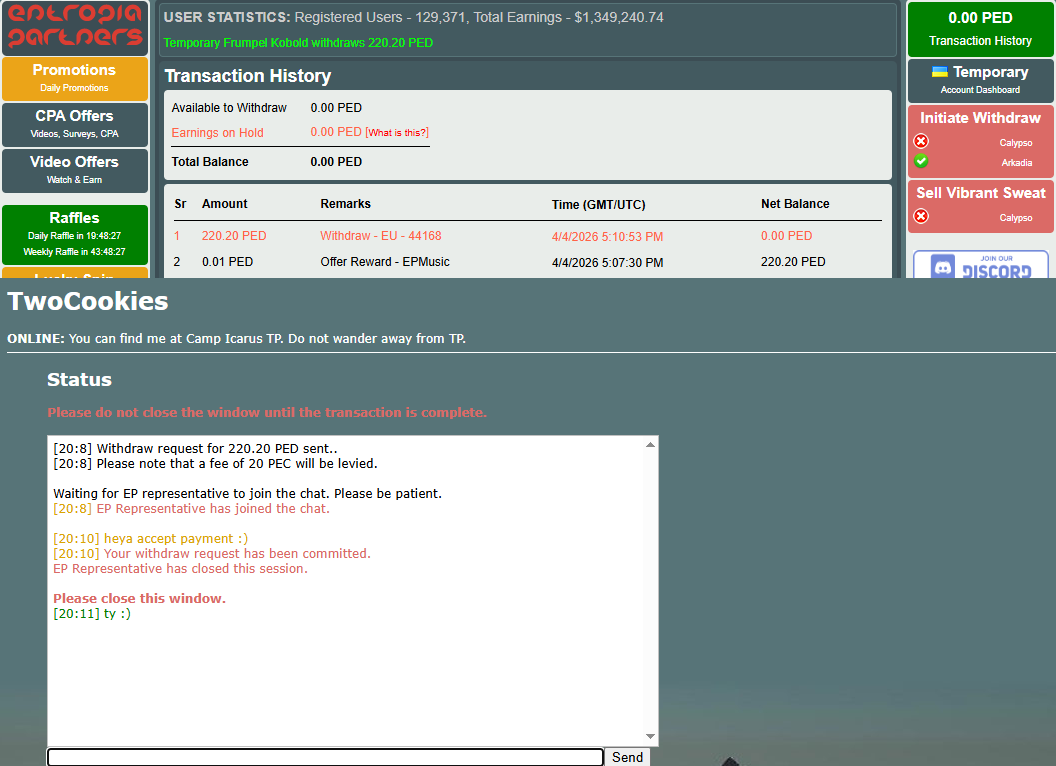Image resolution: width=1056 pixels, height=766 pixels.
Task: Click the 'Please close this window.' message
Action: 139,598
